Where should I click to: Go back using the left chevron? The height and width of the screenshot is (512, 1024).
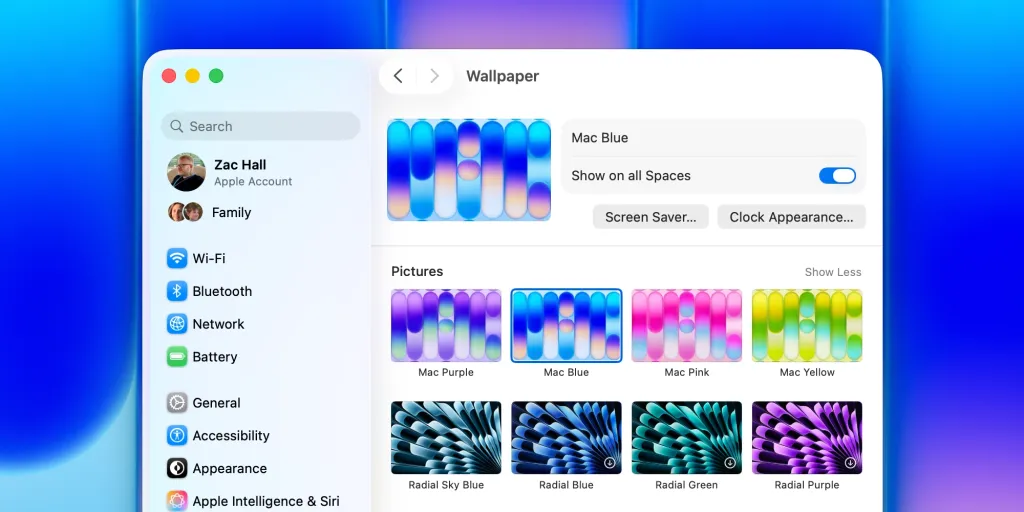398,76
